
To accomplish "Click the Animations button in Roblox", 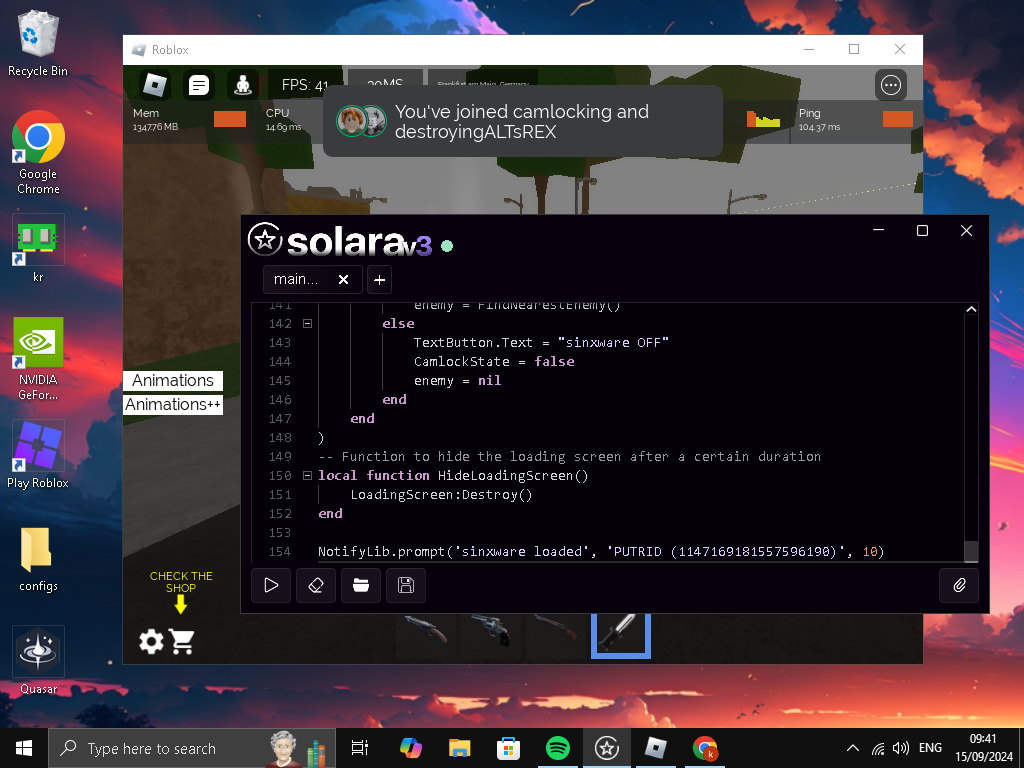I will 173,381.
